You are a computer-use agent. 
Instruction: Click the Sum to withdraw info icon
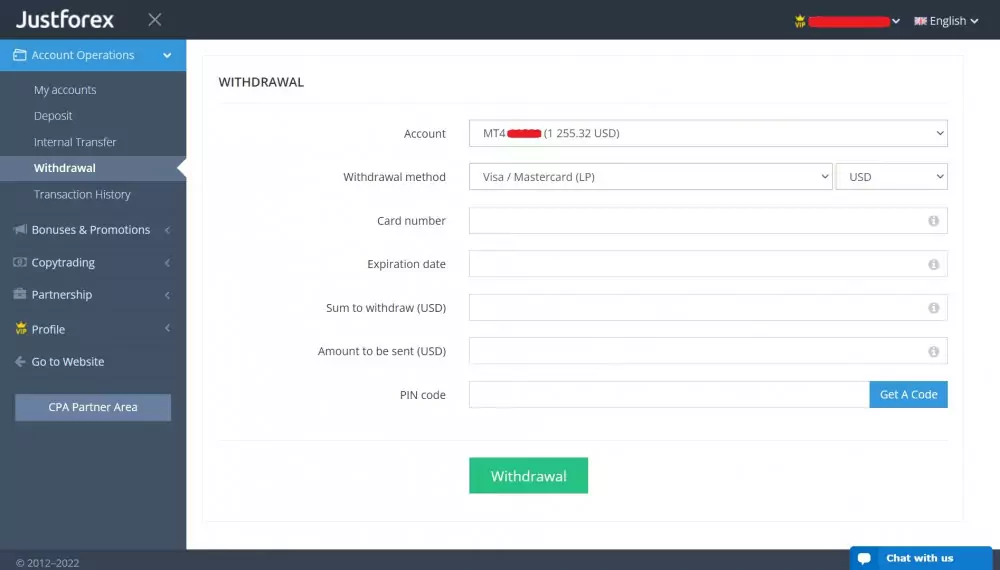click(x=934, y=307)
